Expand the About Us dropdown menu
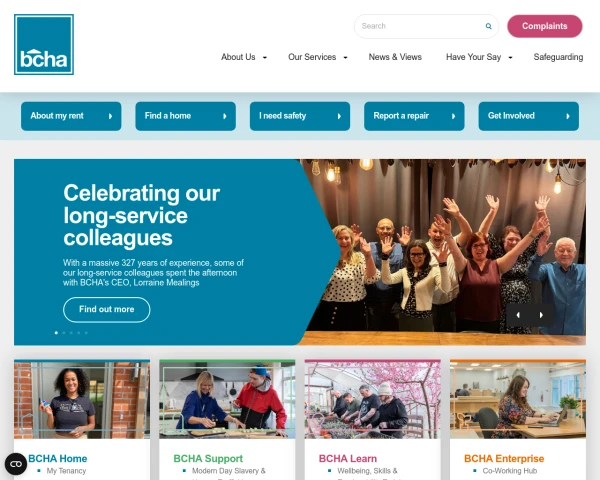600x480 pixels. (x=244, y=57)
